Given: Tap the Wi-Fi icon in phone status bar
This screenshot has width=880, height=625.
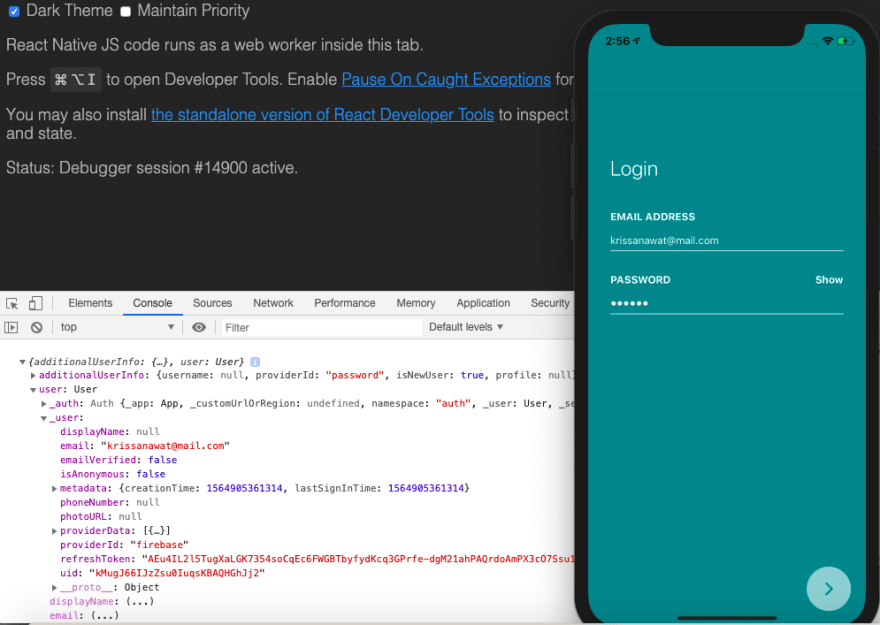Looking at the screenshot, I should pos(827,41).
